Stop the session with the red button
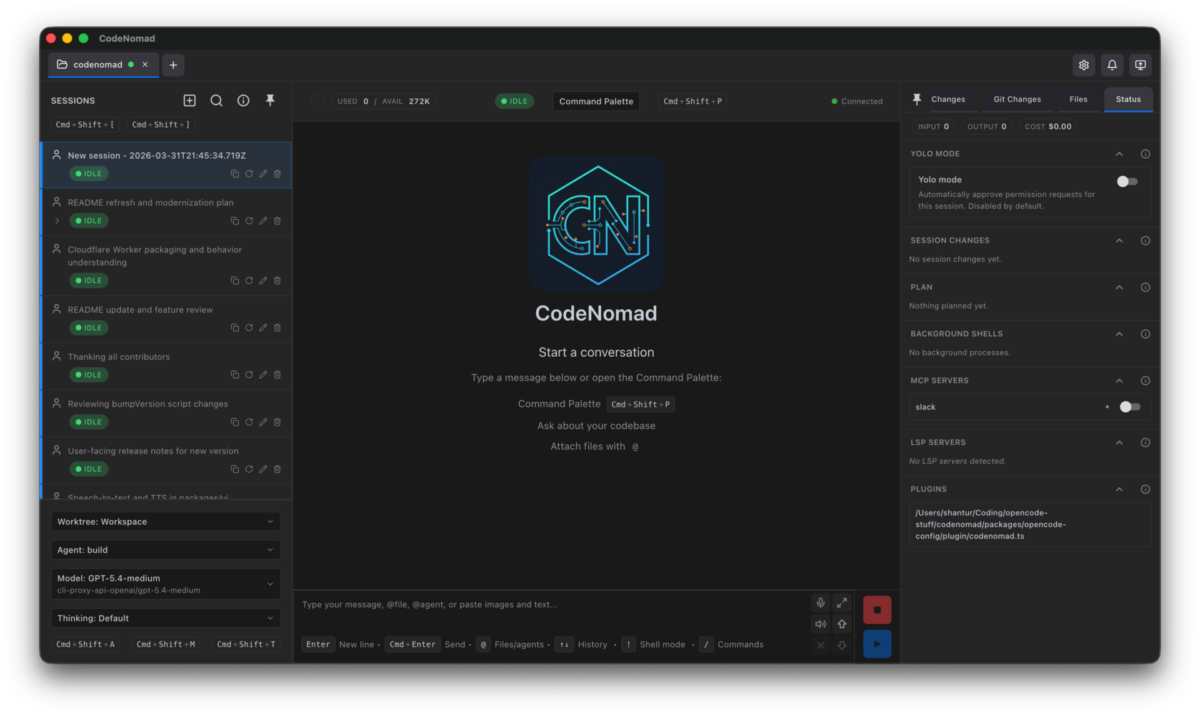 click(x=877, y=610)
